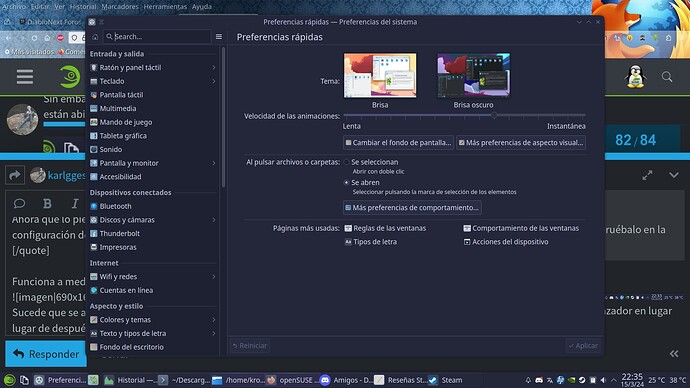Open Firefox Ver menu
Image resolution: width=690 pixels, height=388 pixels.
pos(59,7)
